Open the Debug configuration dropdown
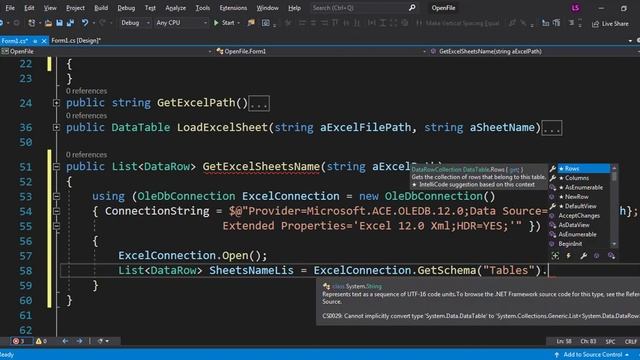640x360 pixels. point(136,23)
